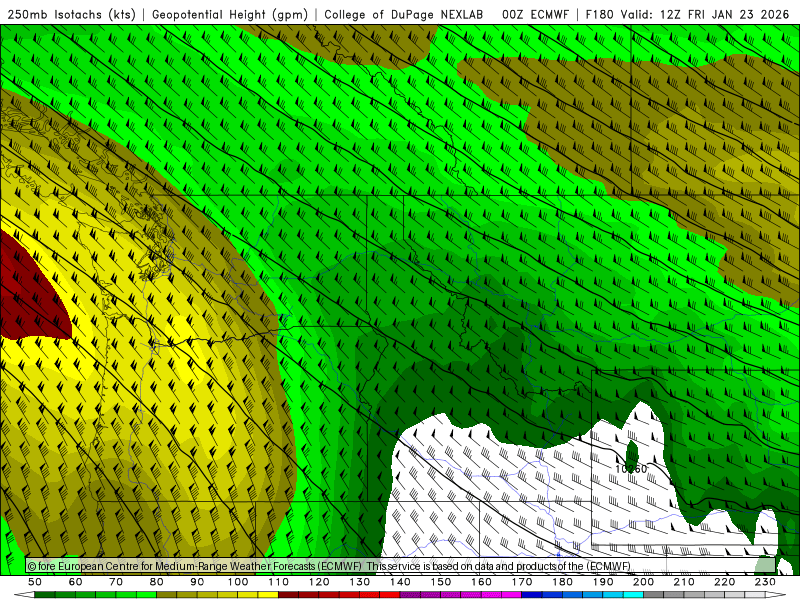Click the '140' value on the color scale

click(401, 582)
